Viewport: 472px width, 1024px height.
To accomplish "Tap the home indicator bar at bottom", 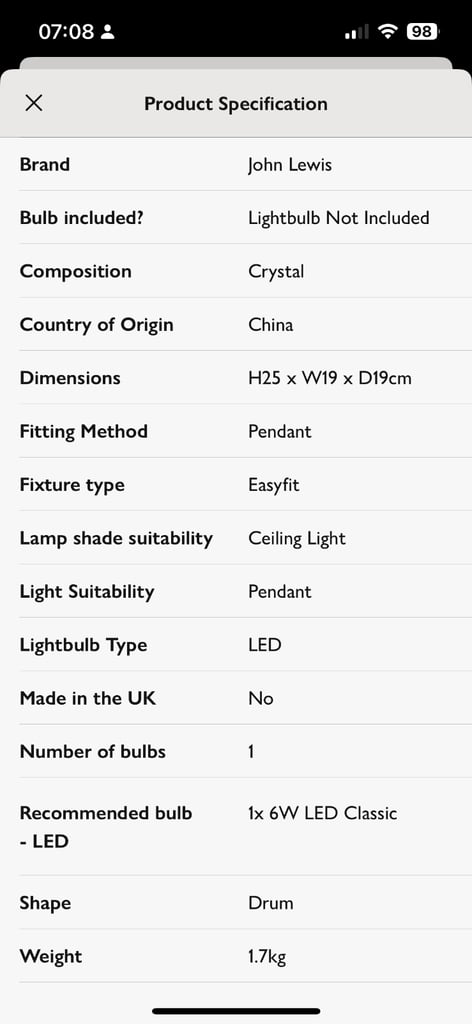I will [x=236, y=1011].
